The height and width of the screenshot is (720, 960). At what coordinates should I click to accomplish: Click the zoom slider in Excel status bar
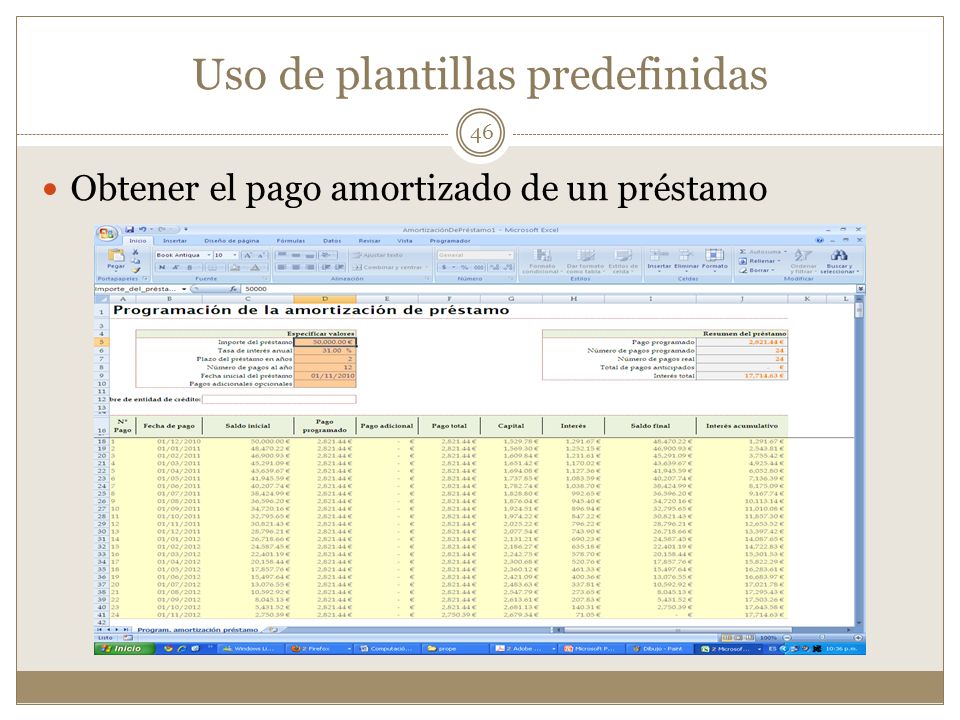click(820, 638)
